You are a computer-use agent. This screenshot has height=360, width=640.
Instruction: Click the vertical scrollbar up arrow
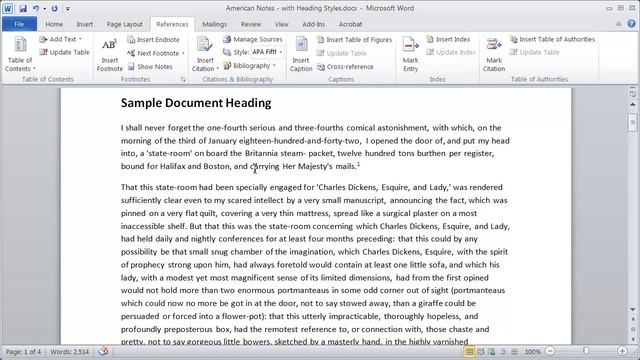click(x=633, y=105)
